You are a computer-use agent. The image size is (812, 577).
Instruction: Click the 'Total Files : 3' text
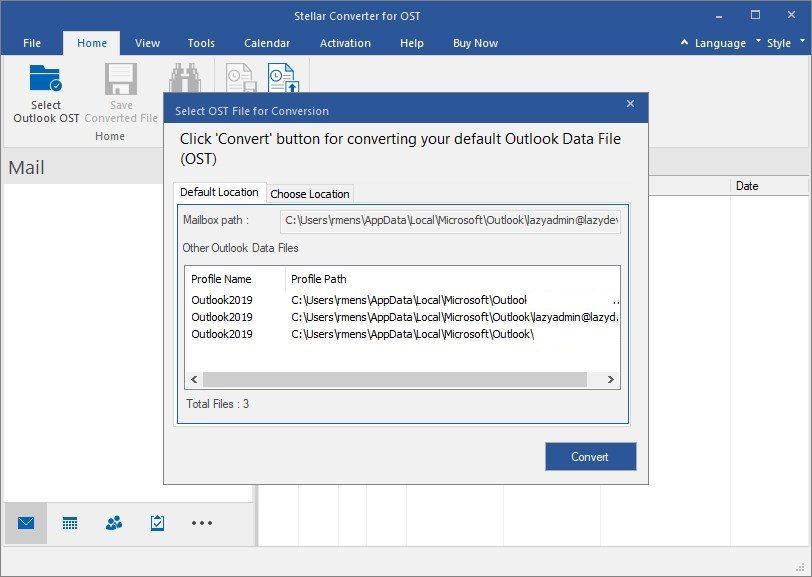218,404
